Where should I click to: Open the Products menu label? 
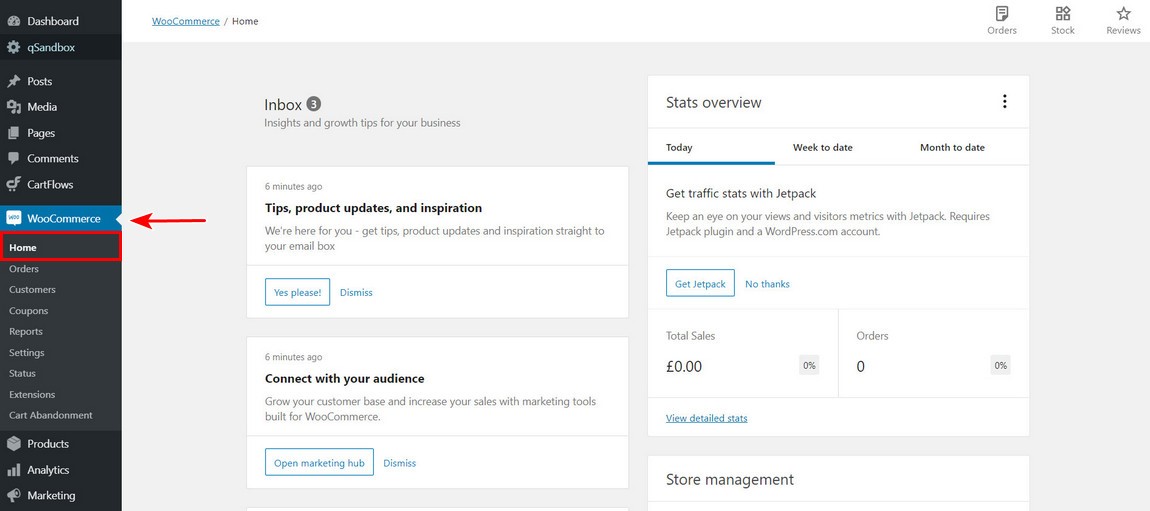point(48,444)
